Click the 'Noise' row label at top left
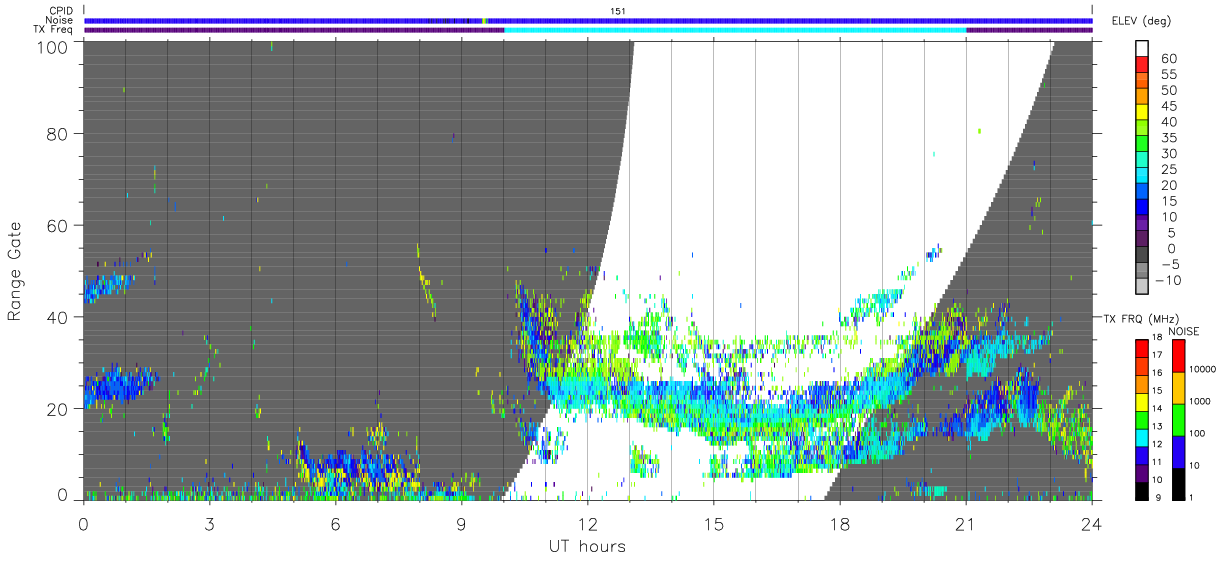The height and width of the screenshot is (567, 1228). pos(59,20)
